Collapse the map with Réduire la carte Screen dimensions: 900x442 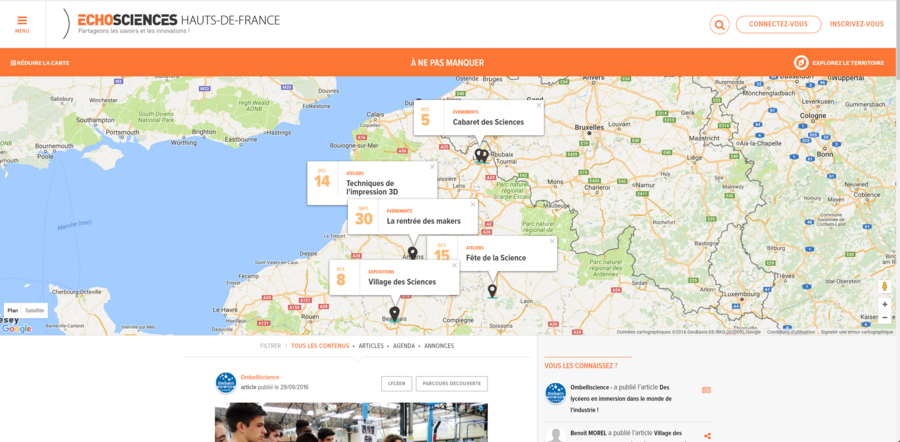(40, 63)
